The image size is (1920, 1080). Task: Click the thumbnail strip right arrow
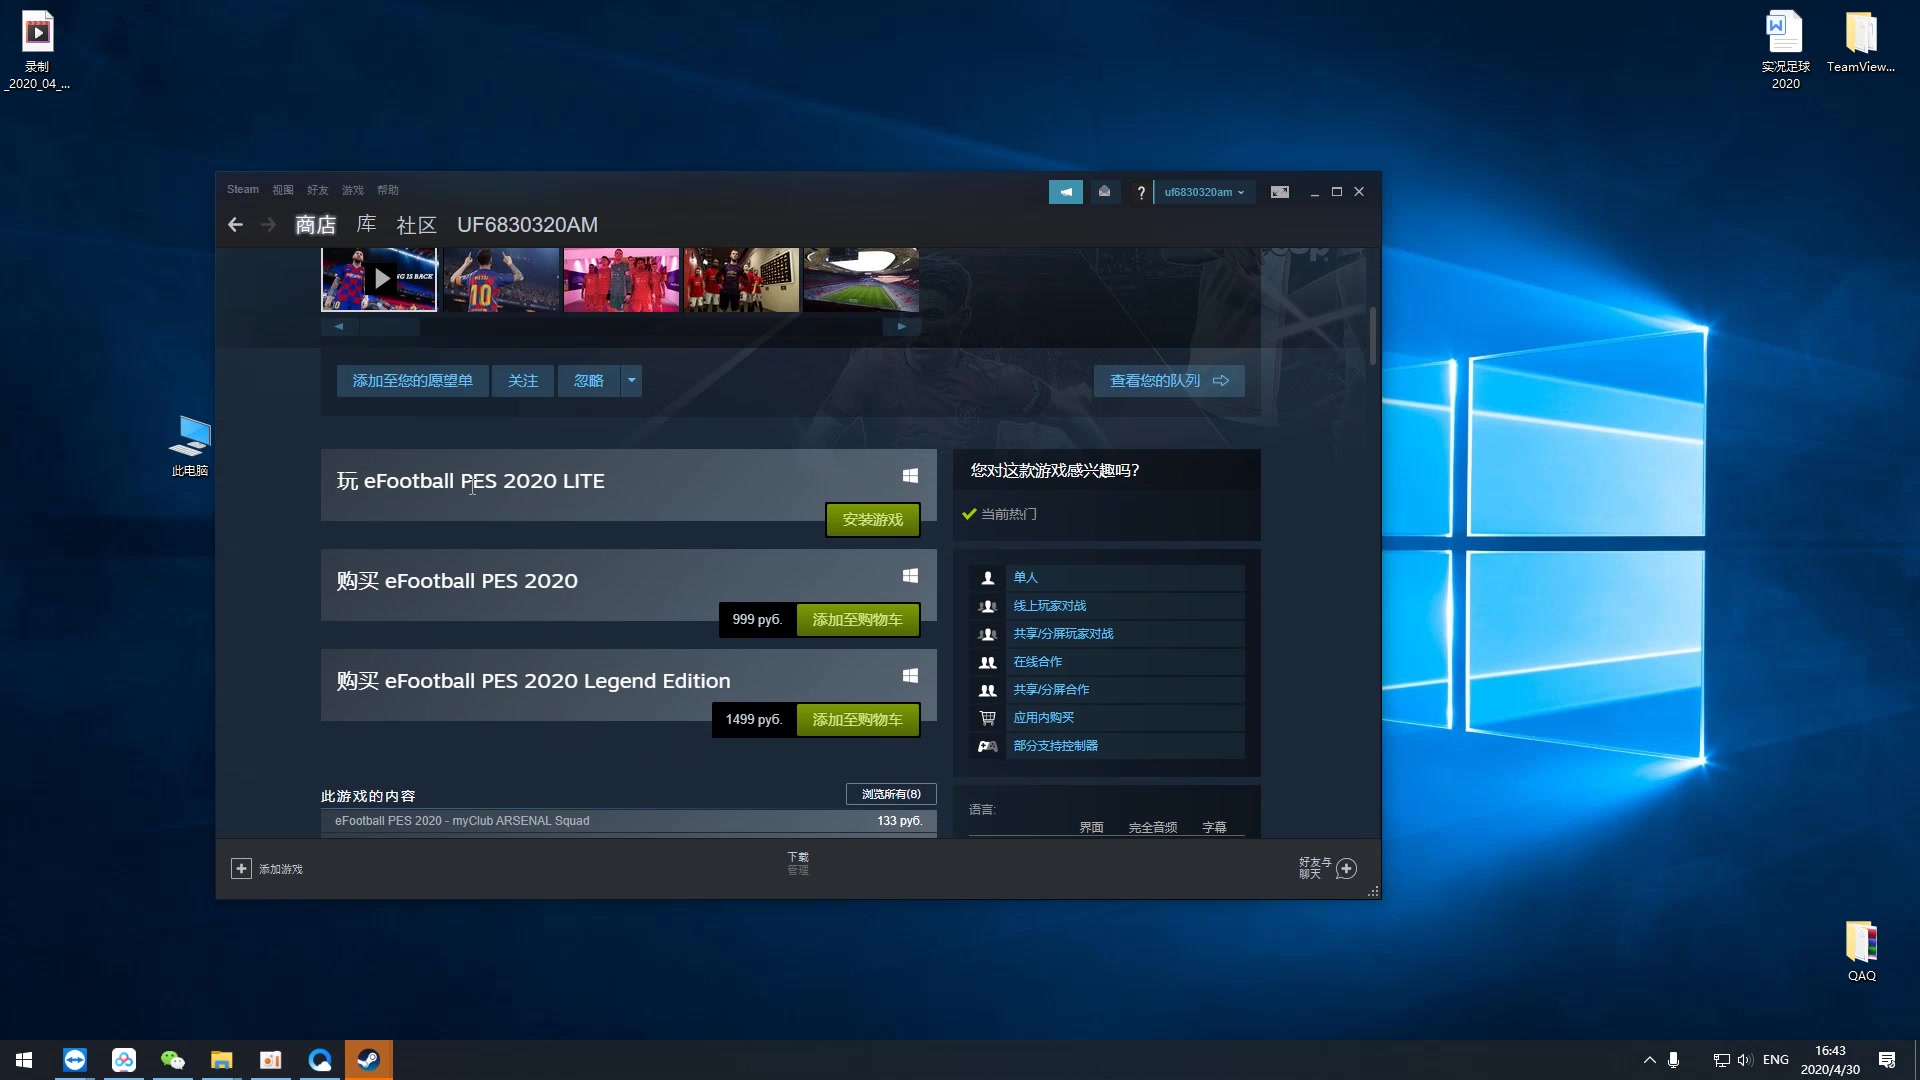(901, 326)
